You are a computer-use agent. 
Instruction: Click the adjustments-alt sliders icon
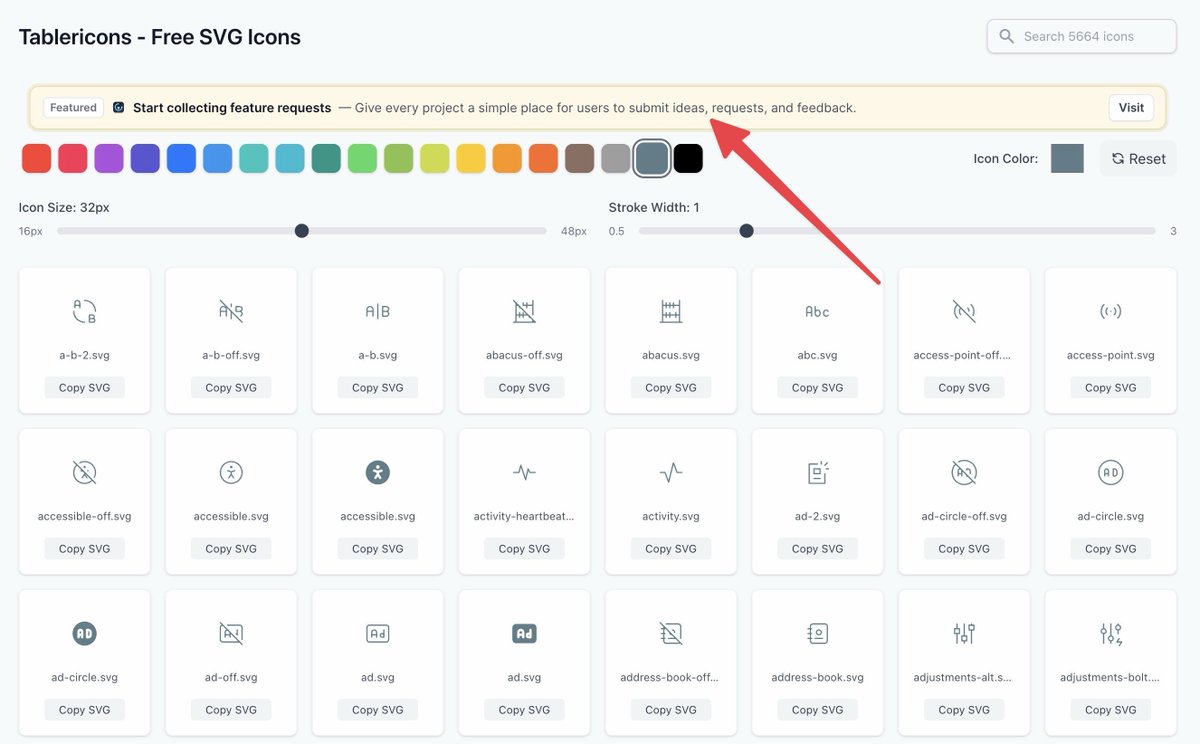click(x=964, y=633)
